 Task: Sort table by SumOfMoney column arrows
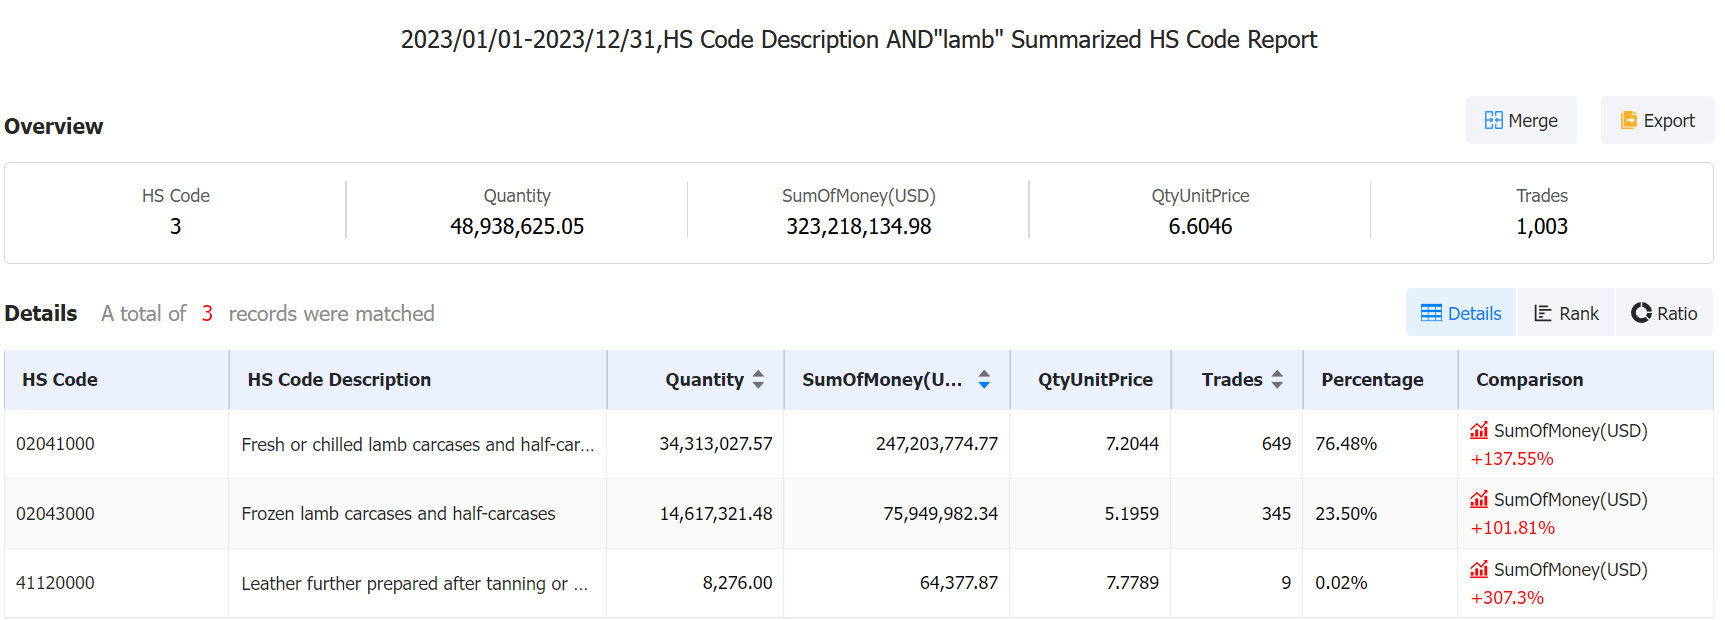coord(984,380)
